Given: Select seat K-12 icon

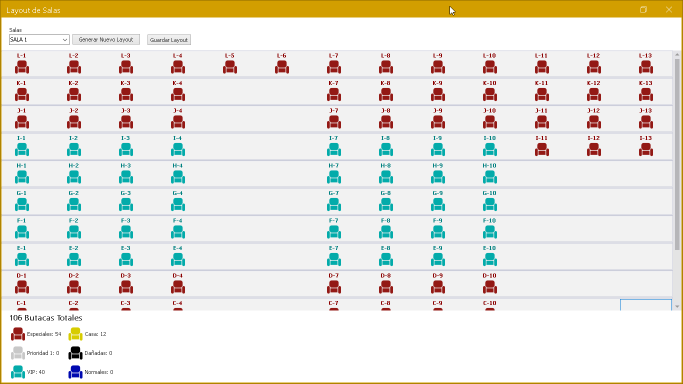Looking at the screenshot, I should pyautogui.click(x=594, y=94).
